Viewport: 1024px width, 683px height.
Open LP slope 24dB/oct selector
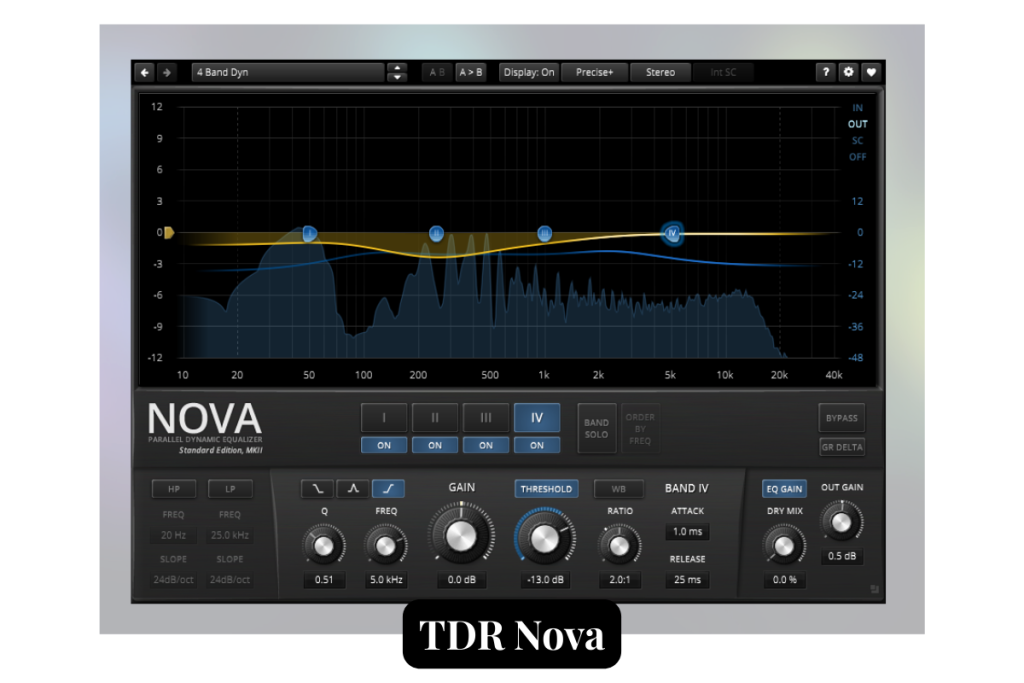click(x=230, y=579)
